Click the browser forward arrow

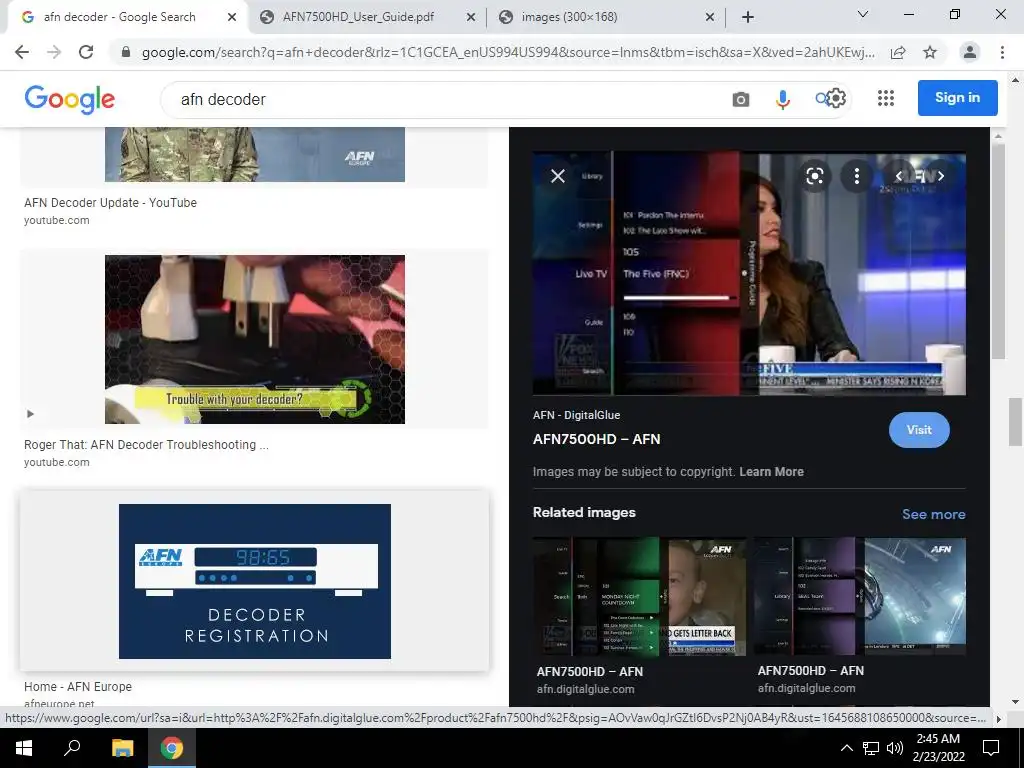[54, 52]
